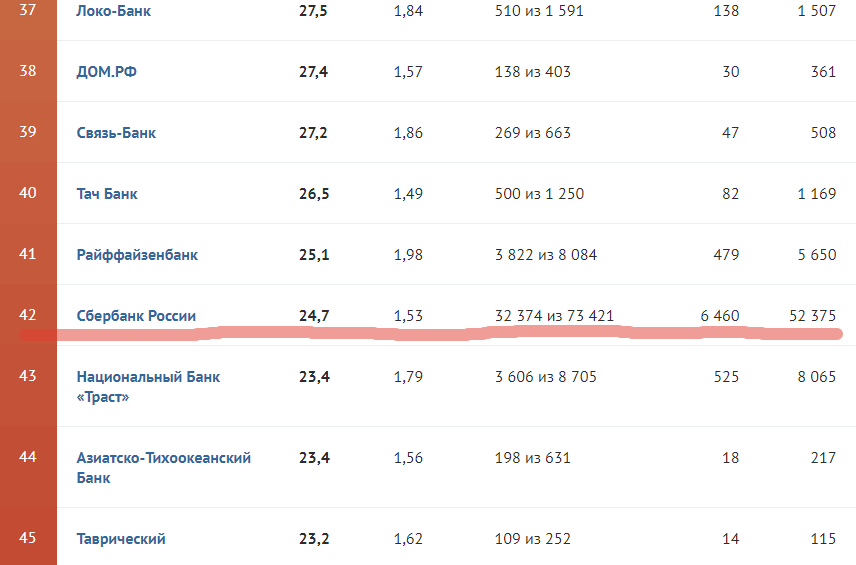This screenshot has width=856, height=565.
Task: Click value 525 in the Траст row
Action: pos(727,377)
